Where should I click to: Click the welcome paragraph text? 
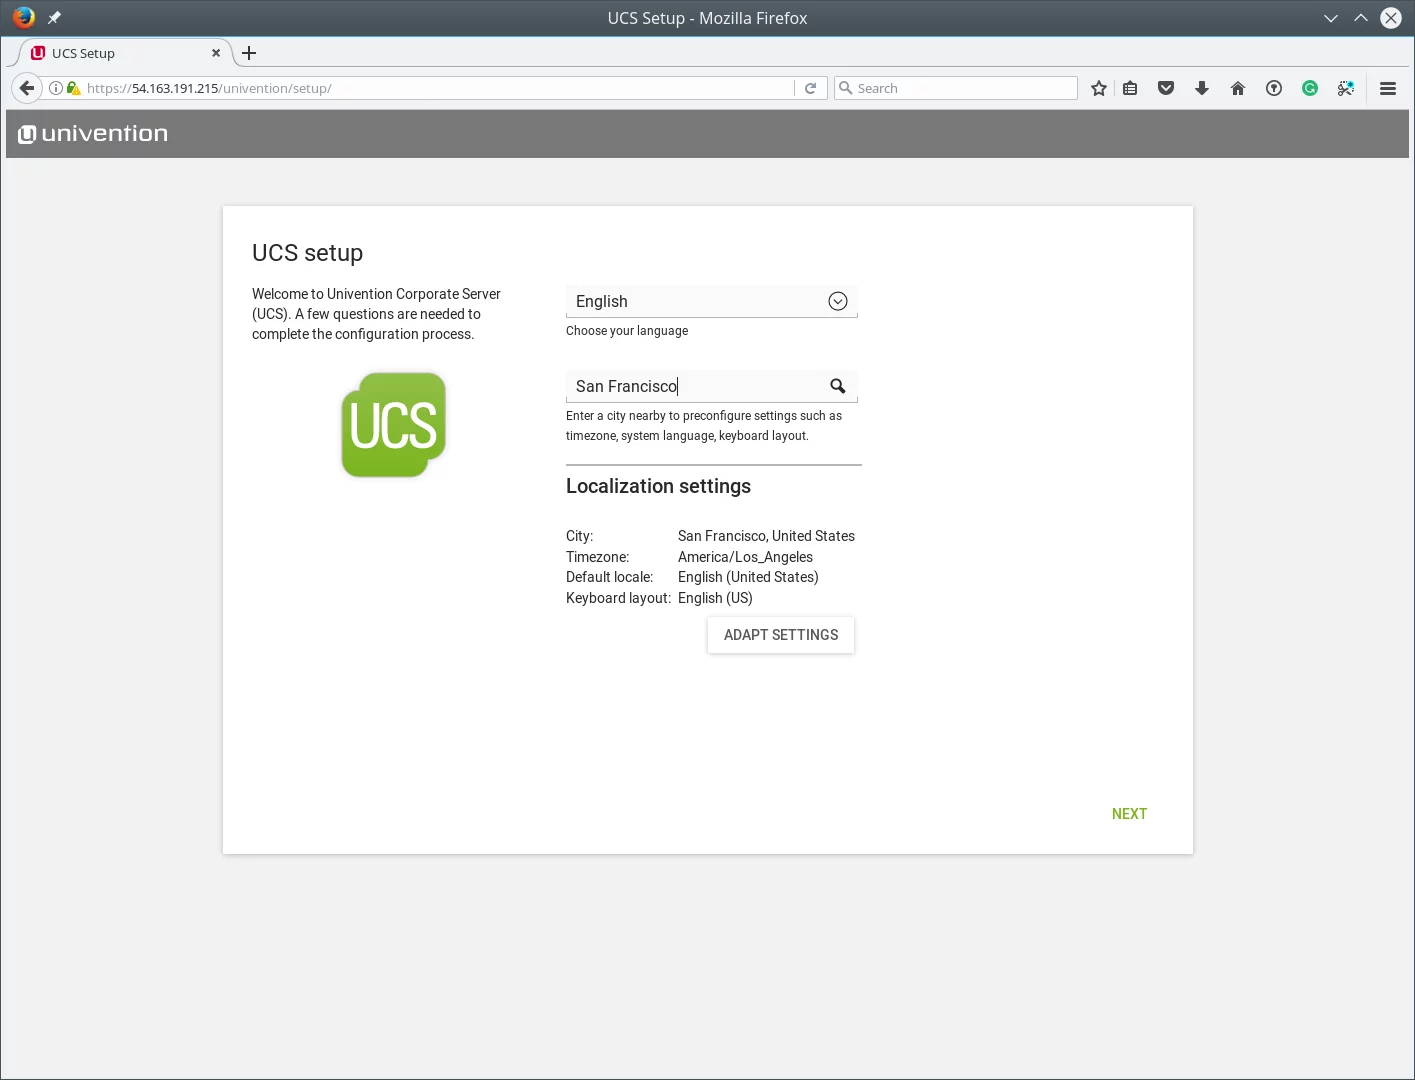(376, 314)
